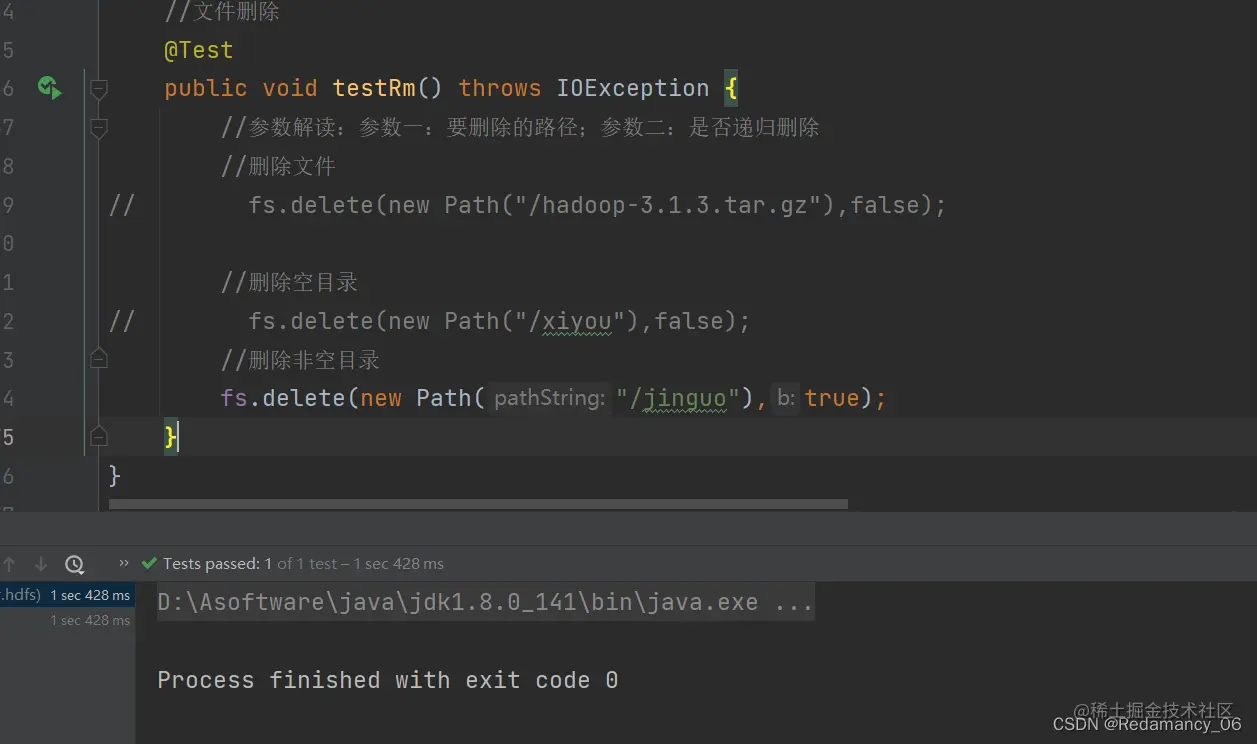
Task: Click the @Test annotation
Action: [198, 50]
